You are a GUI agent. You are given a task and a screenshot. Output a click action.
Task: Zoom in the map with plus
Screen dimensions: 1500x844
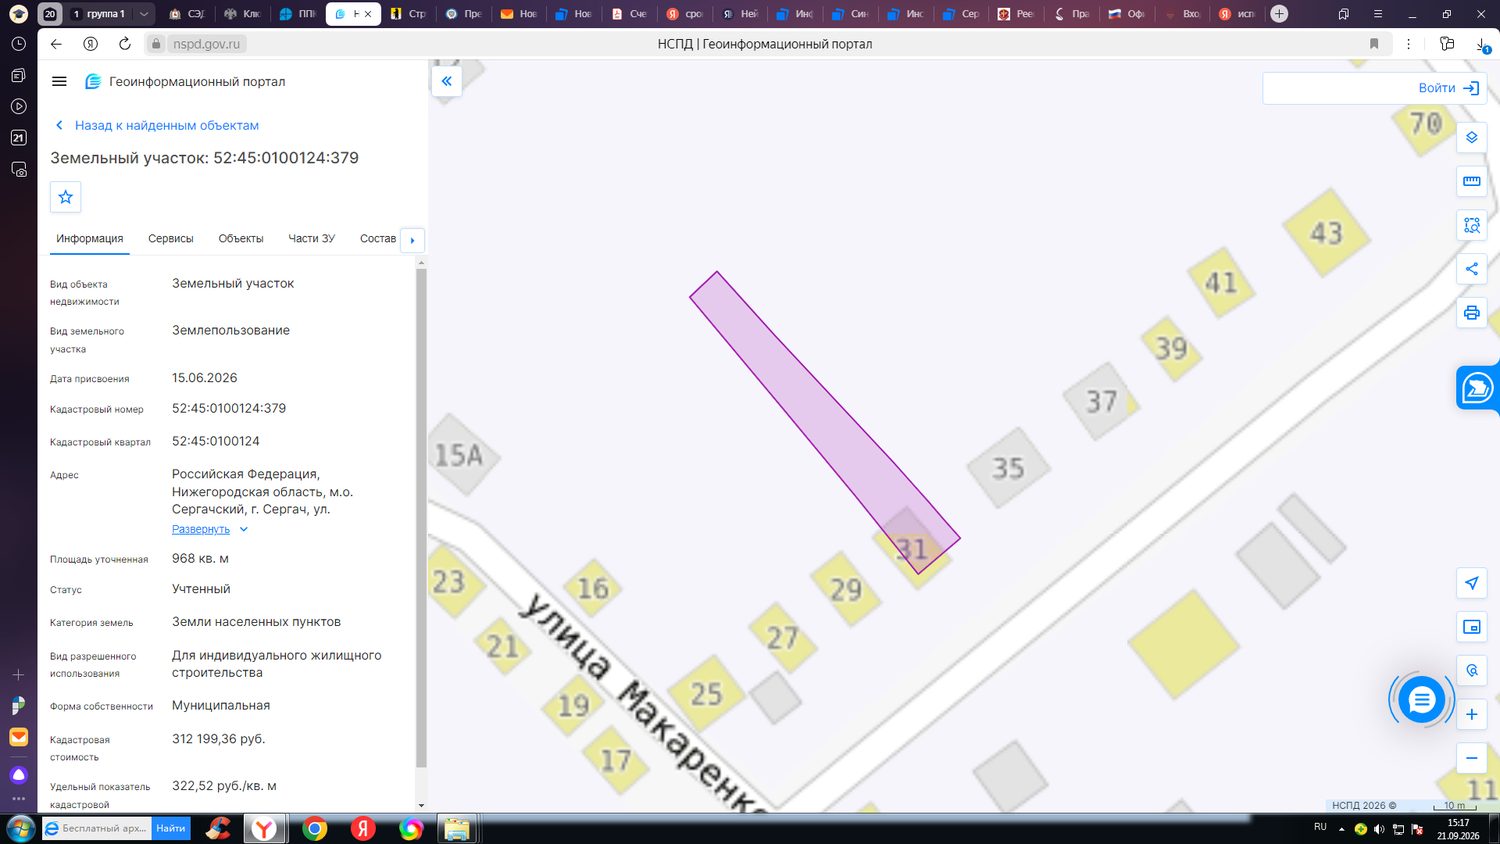click(1471, 715)
